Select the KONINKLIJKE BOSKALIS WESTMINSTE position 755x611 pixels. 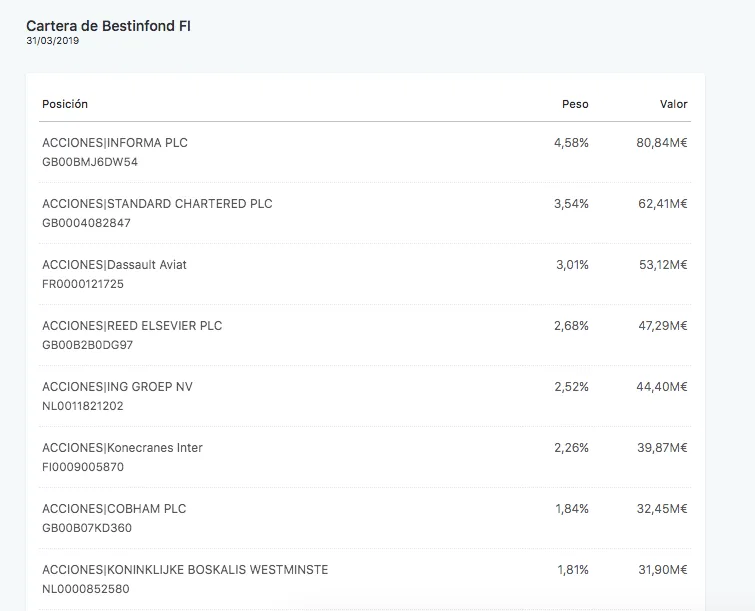(185, 570)
